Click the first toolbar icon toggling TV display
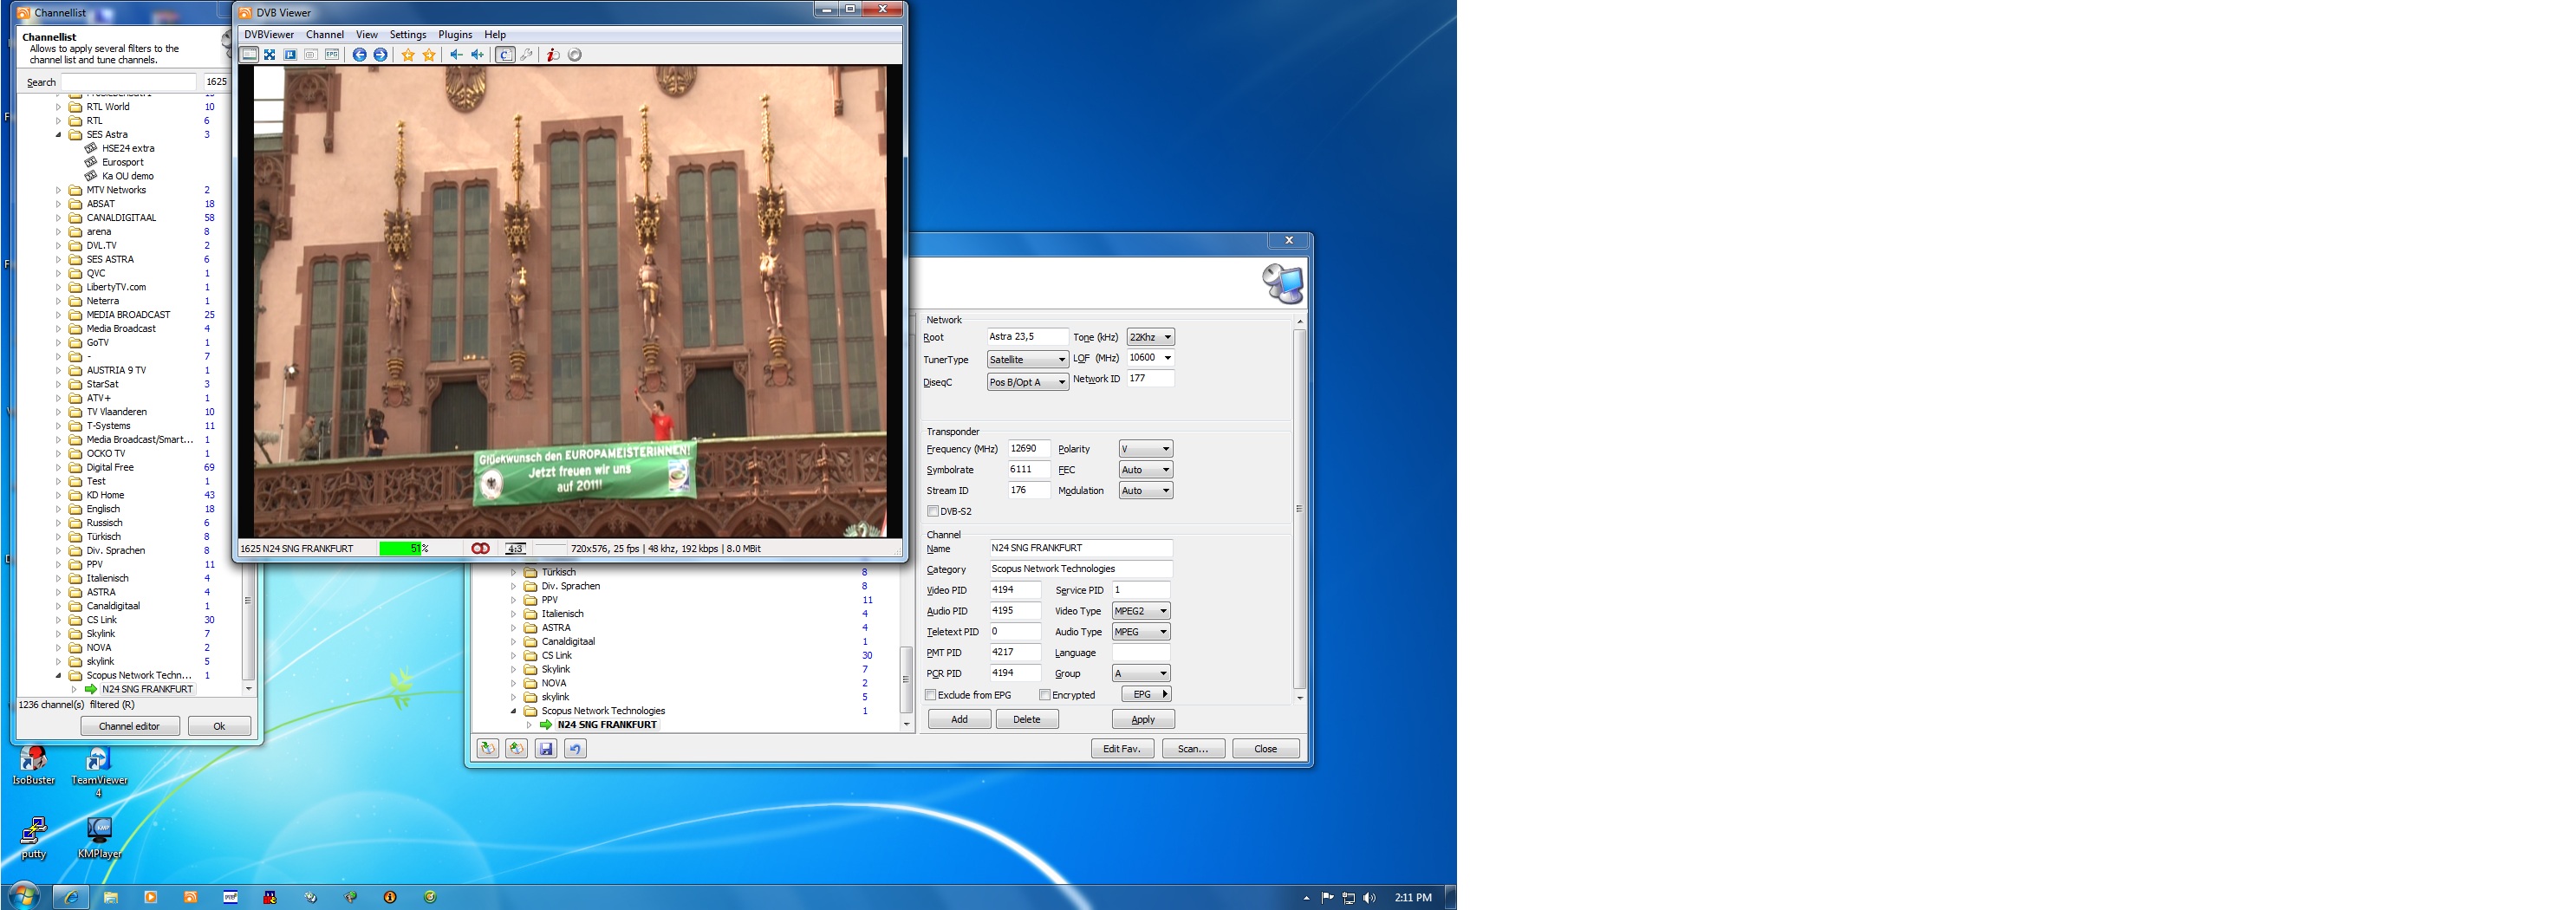 (x=250, y=55)
